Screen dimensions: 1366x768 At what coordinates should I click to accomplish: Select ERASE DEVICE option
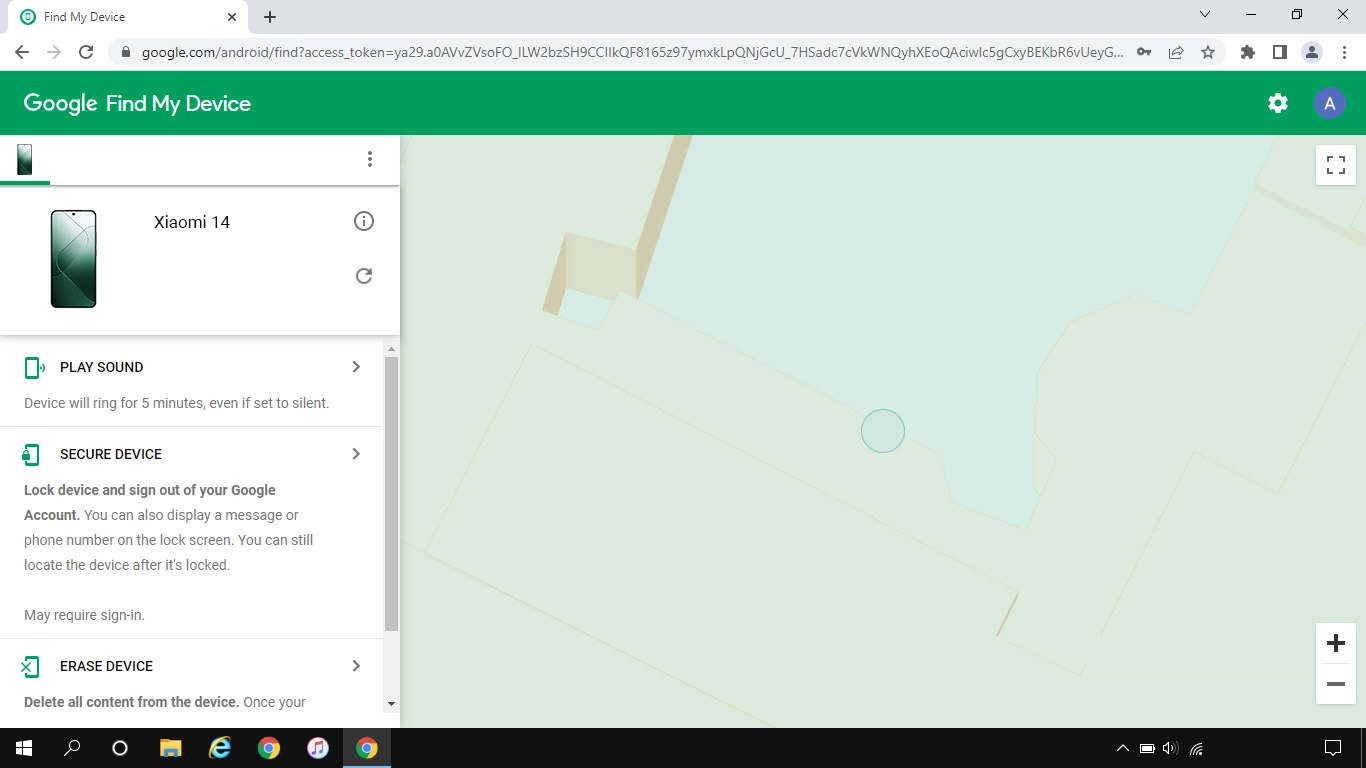click(x=106, y=666)
